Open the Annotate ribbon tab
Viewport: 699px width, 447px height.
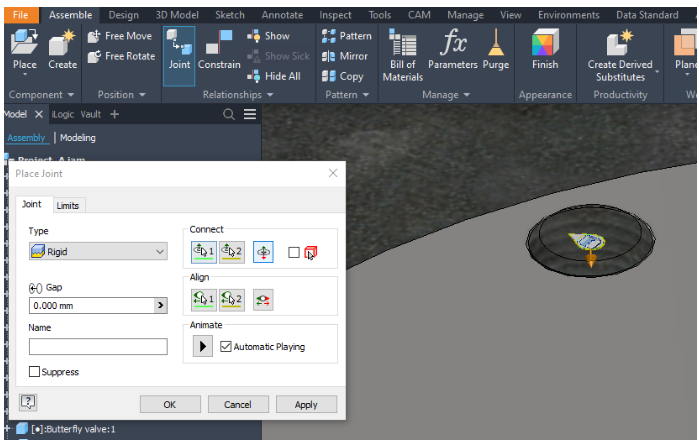click(x=282, y=15)
